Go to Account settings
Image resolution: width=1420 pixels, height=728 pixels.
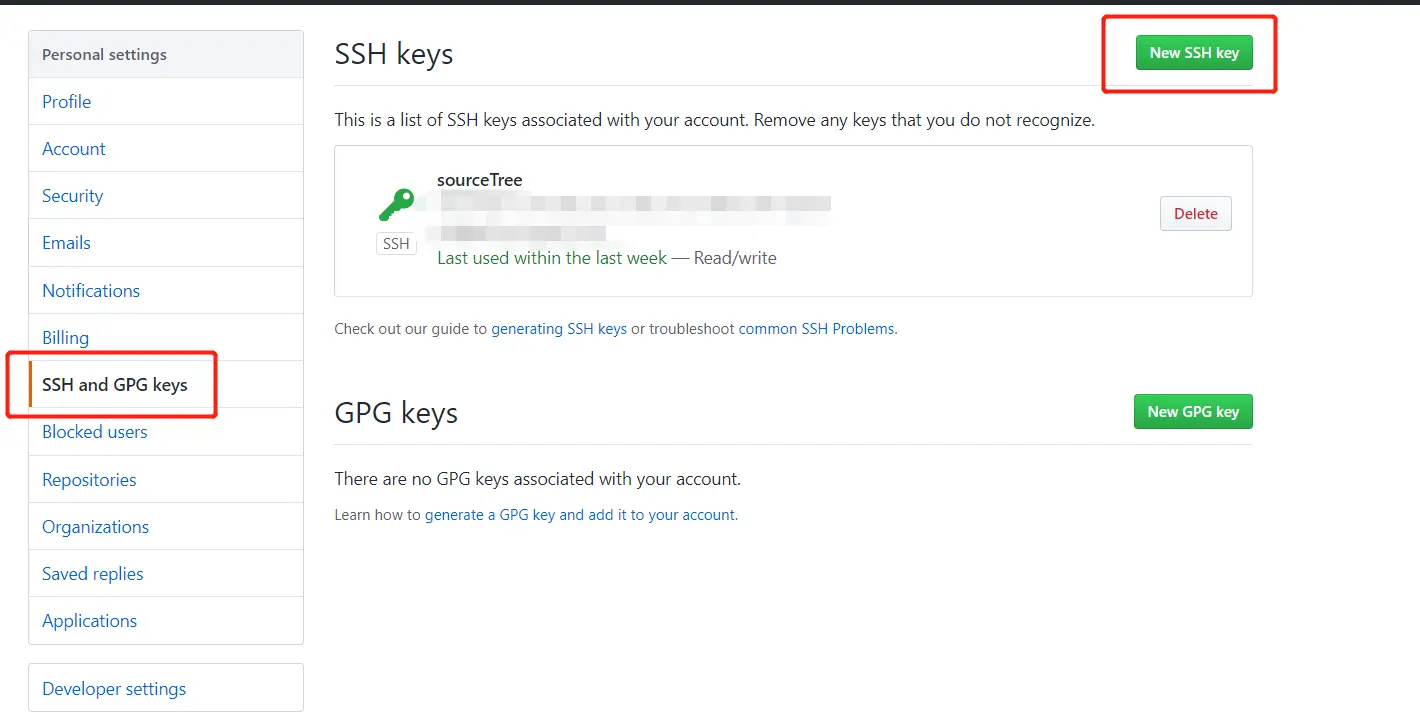point(73,149)
